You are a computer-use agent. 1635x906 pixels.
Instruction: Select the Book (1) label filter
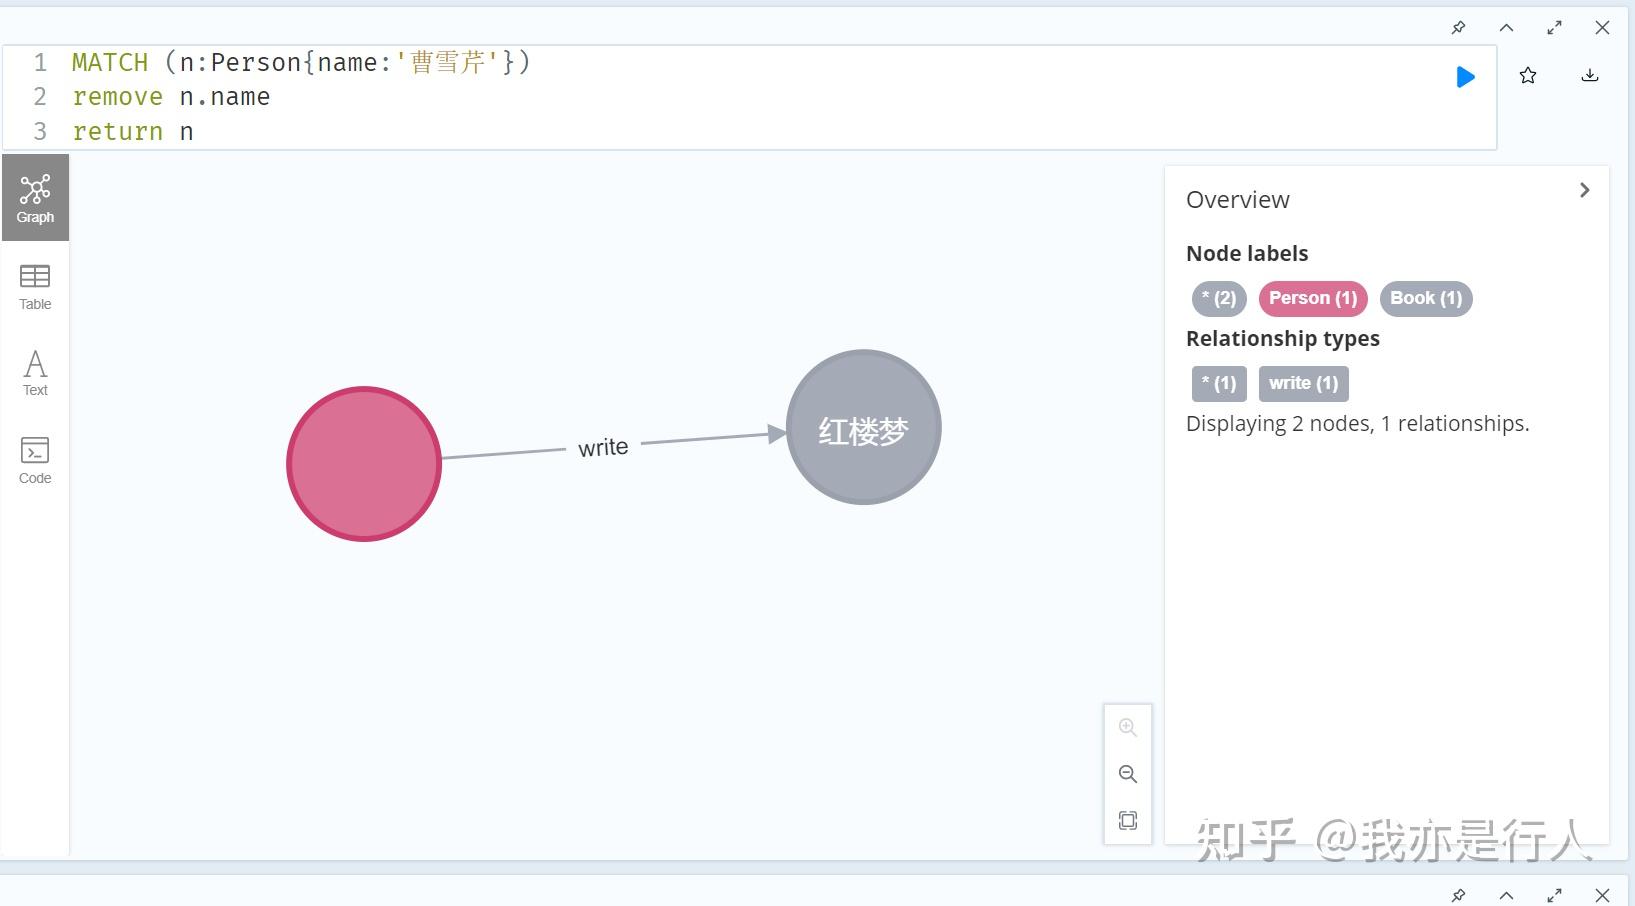click(1426, 298)
